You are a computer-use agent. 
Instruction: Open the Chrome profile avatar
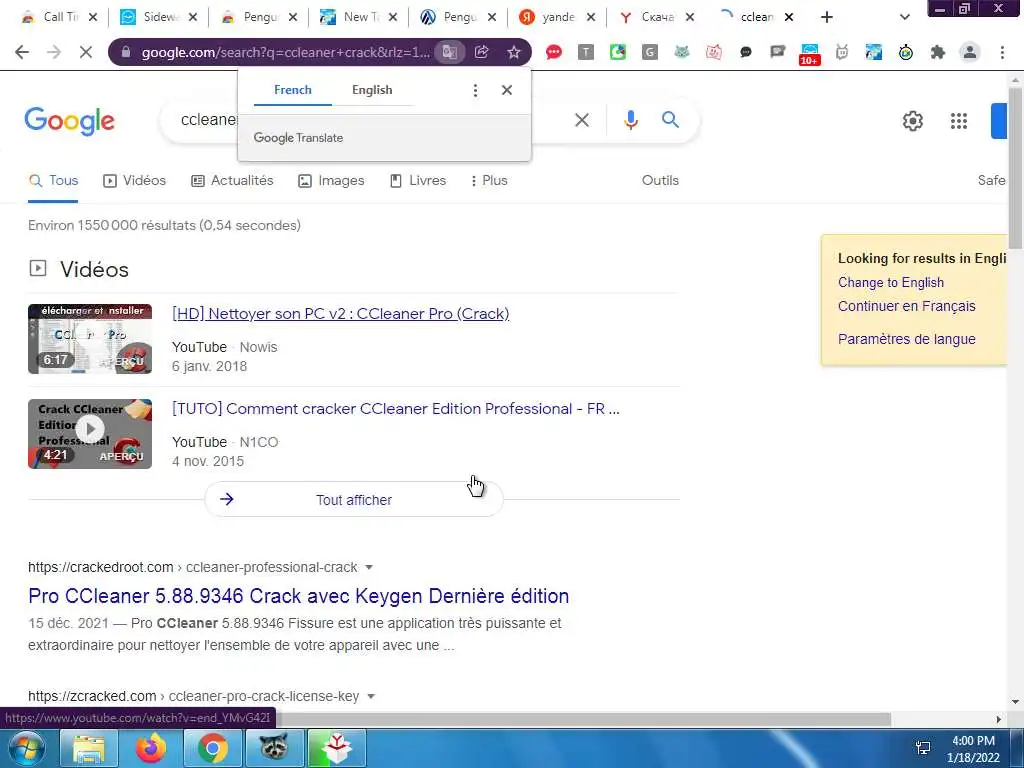[970, 52]
